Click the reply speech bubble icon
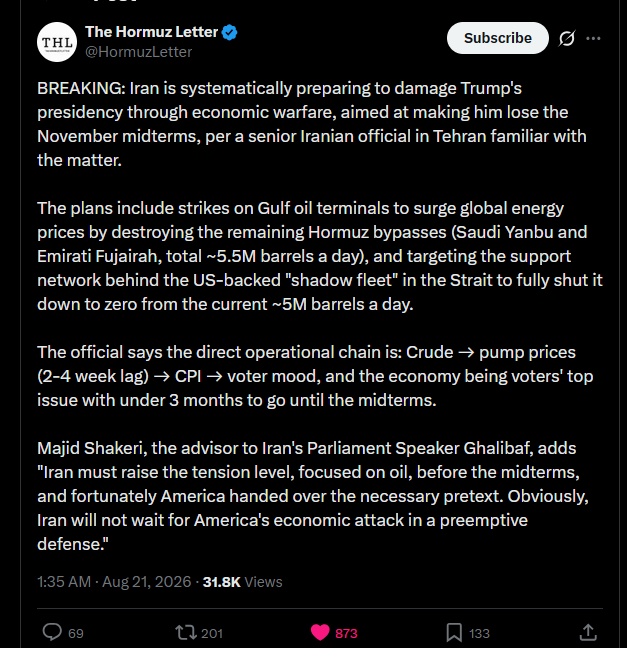This screenshot has height=648, width=627. click(x=52, y=632)
